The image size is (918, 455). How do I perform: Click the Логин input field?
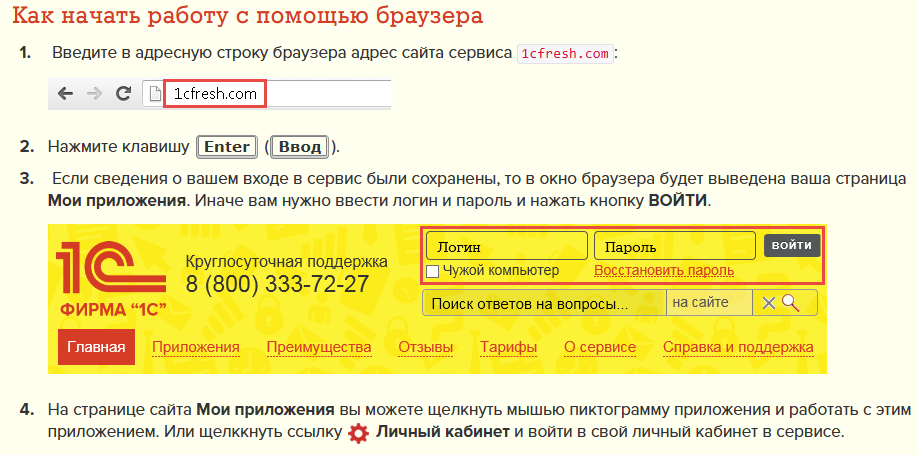(506, 246)
